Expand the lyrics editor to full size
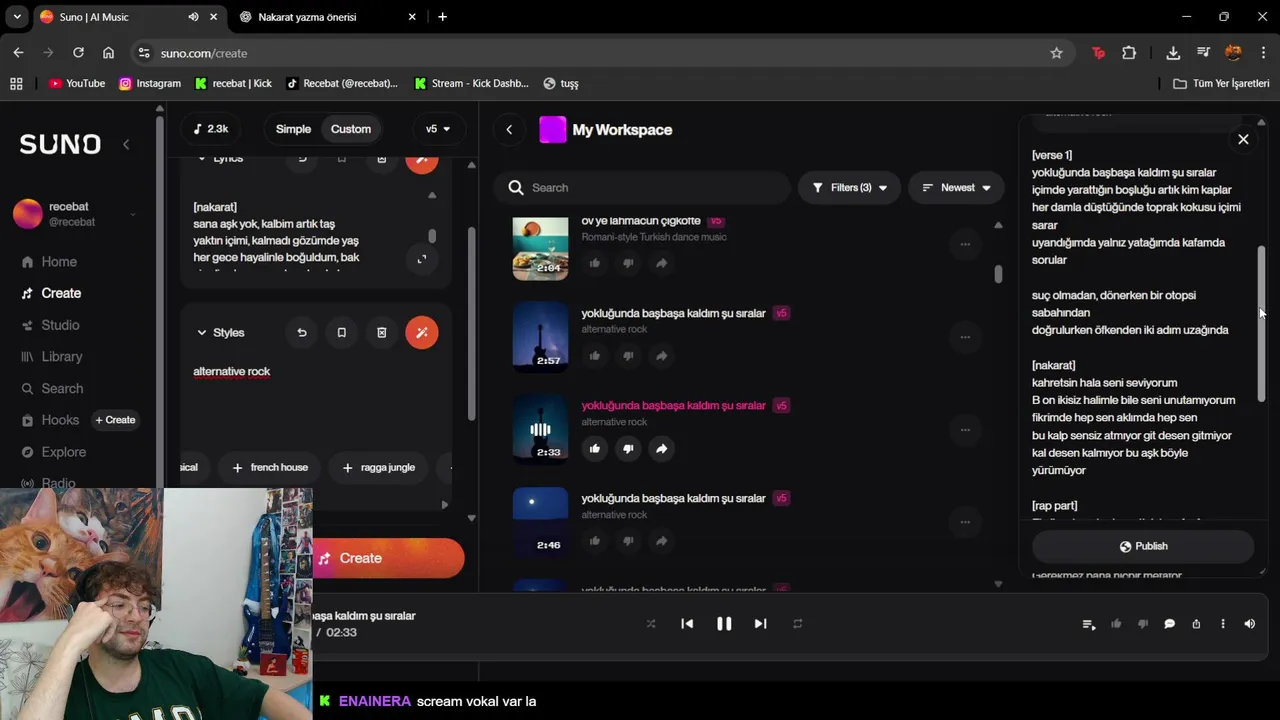The width and height of the screenshot is (1280, 720). click(x=422, y=259)
